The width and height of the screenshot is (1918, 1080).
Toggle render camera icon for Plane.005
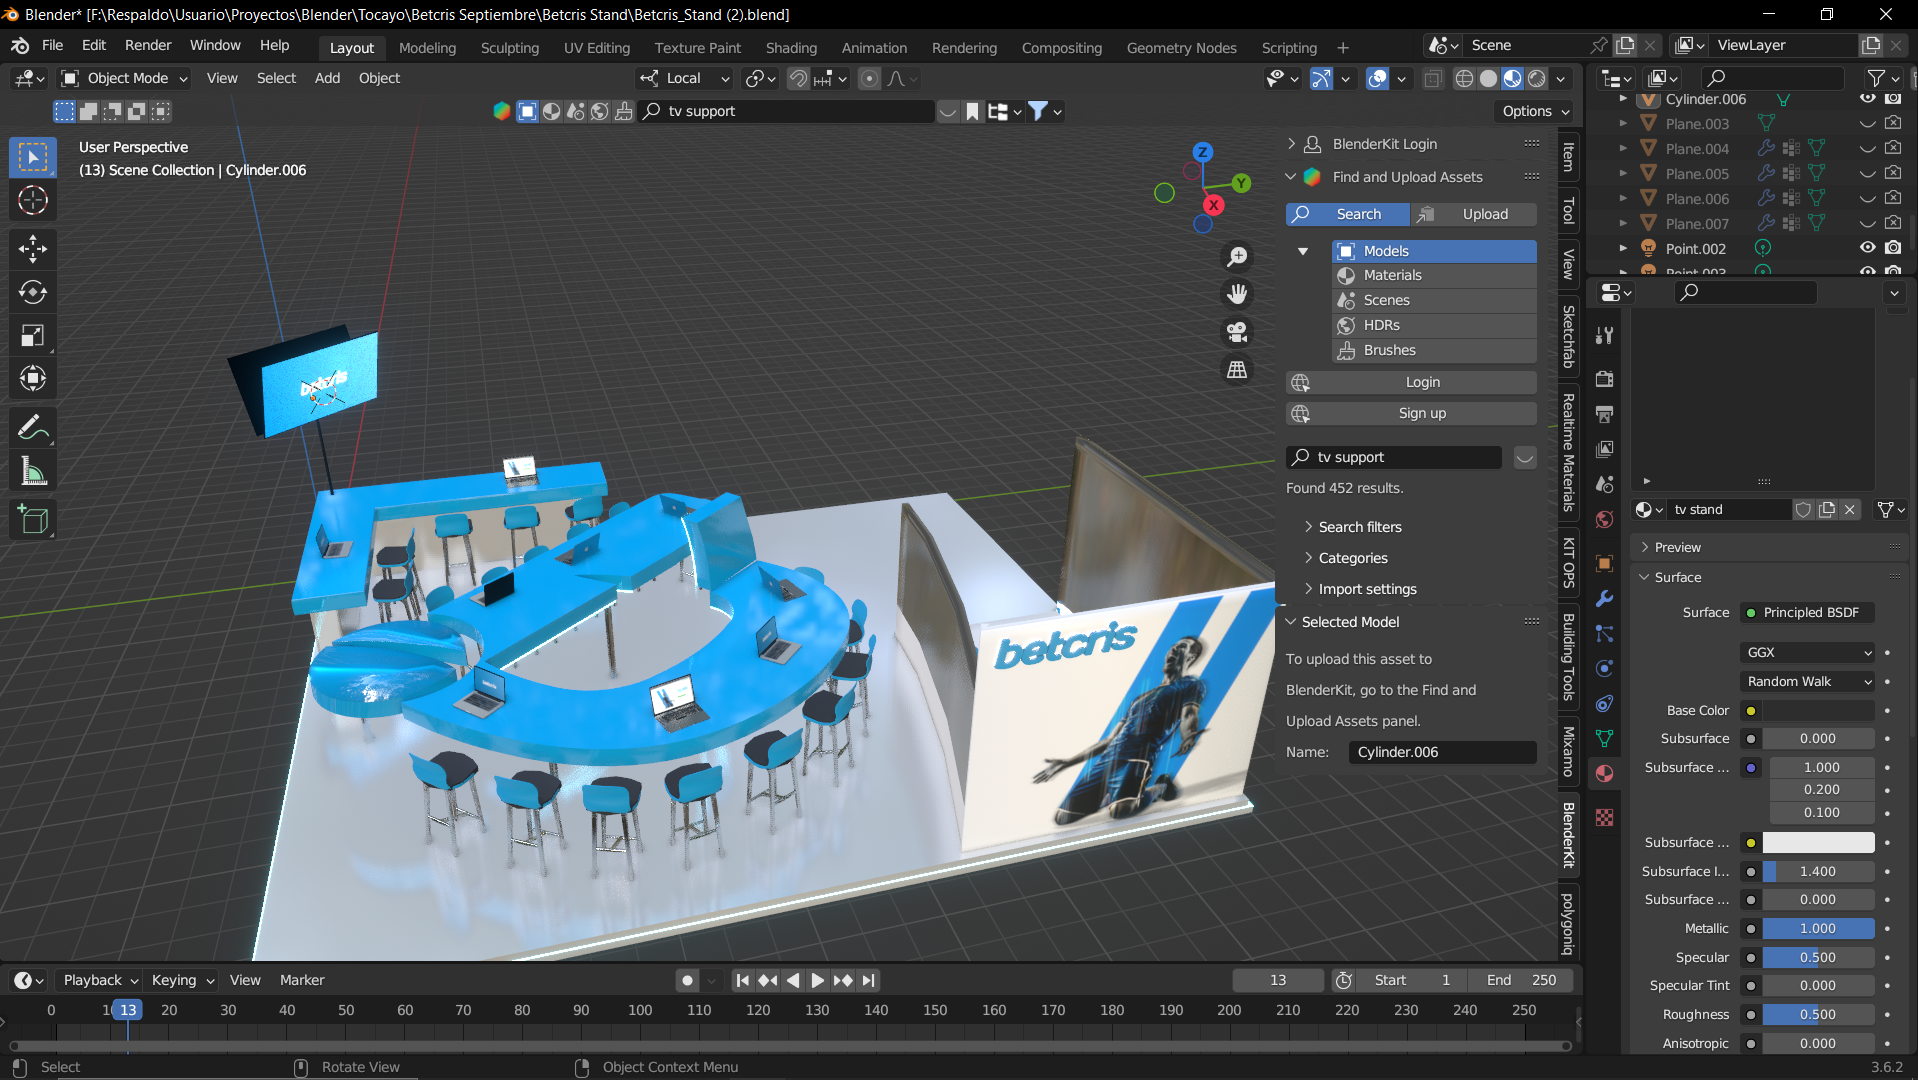[x=1893, y=173]
